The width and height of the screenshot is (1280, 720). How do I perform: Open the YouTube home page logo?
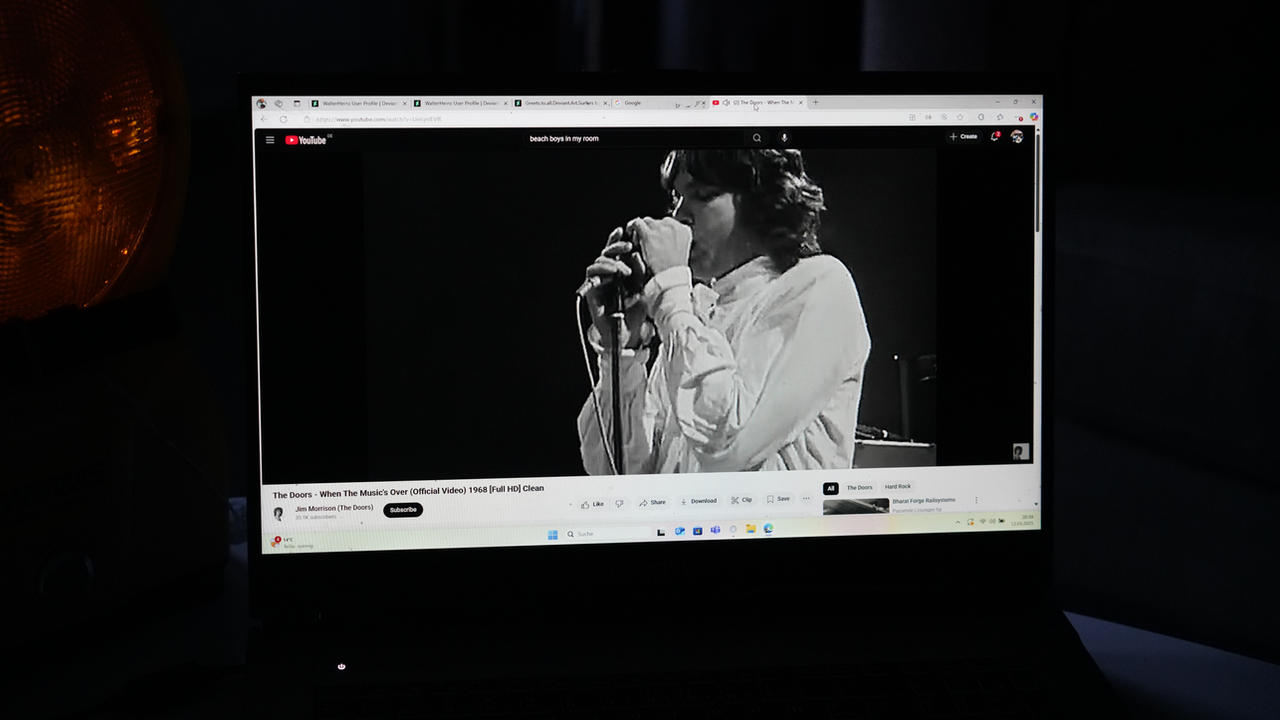[x=305, y=139]
